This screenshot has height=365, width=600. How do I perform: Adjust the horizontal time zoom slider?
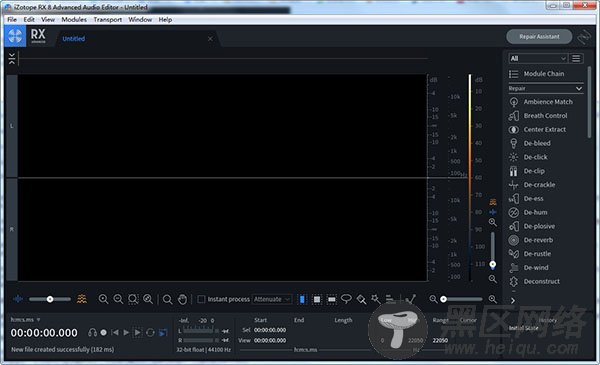pos(462,299)
